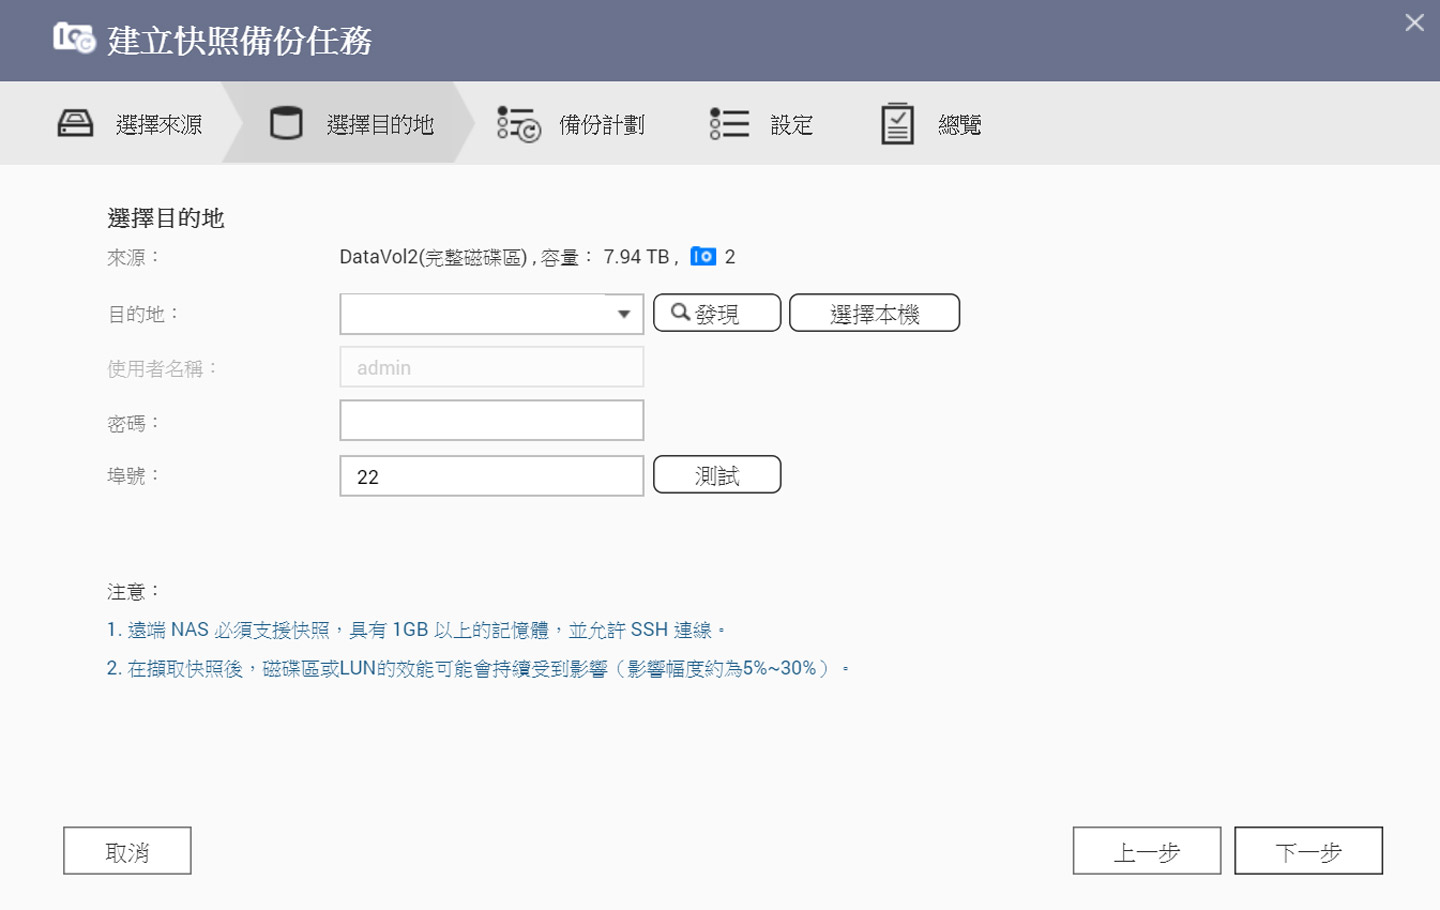Click the 備份計劃 schedule list icon
Image resolution: width=1440 pixels, height=910 pixels.
click(x=518, y=124)
